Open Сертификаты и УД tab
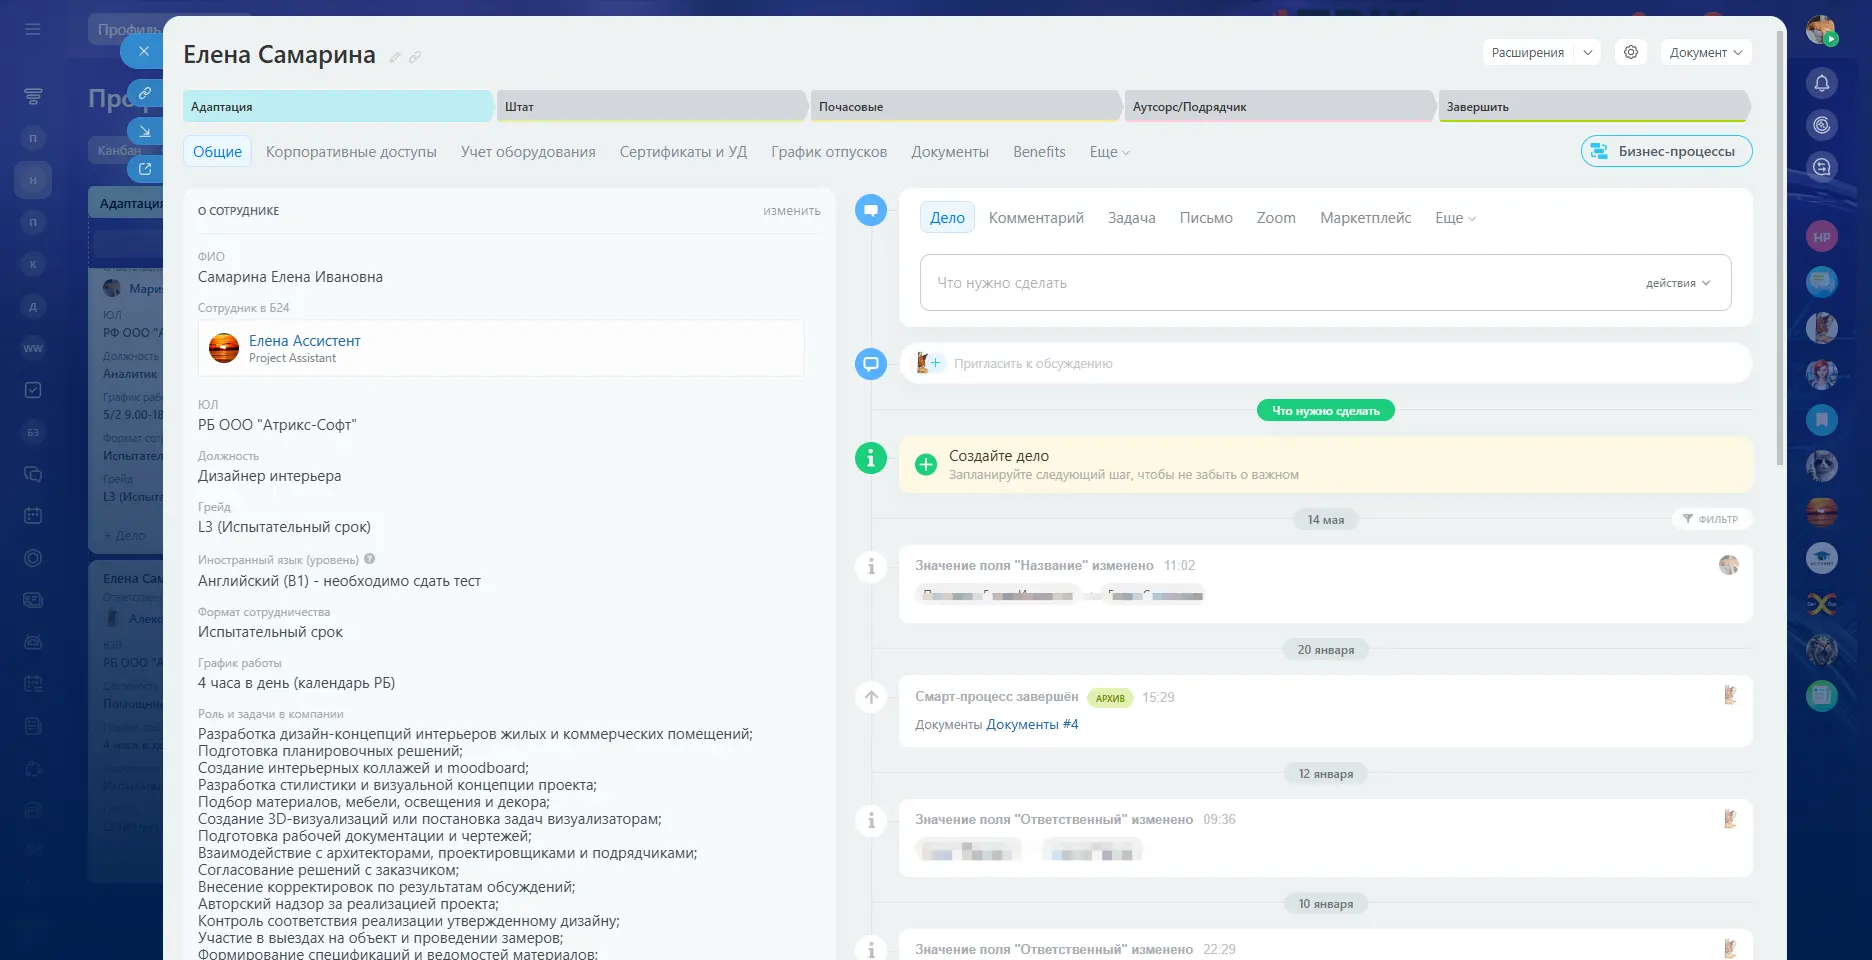The width and height of the screenshot is (1872, 960). point(683,152)
